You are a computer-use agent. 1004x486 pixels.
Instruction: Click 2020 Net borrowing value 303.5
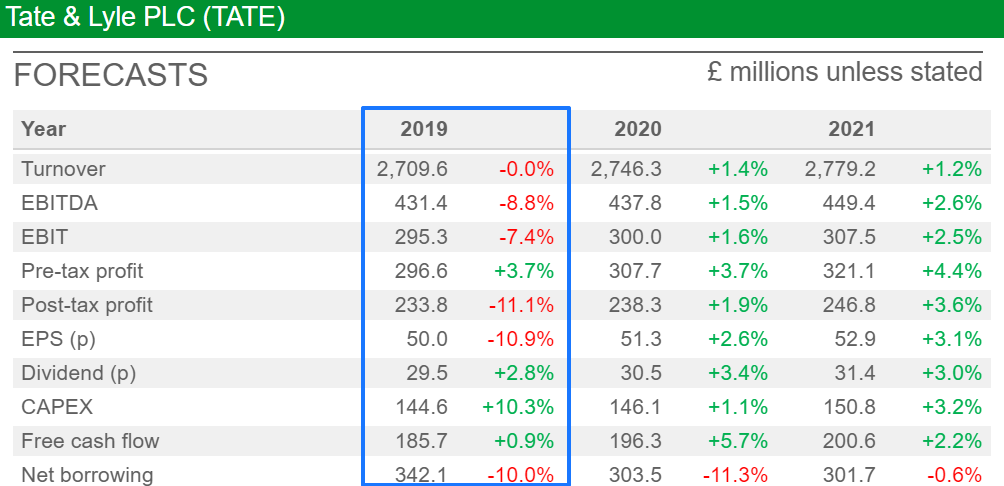click(x=635, y=475)
